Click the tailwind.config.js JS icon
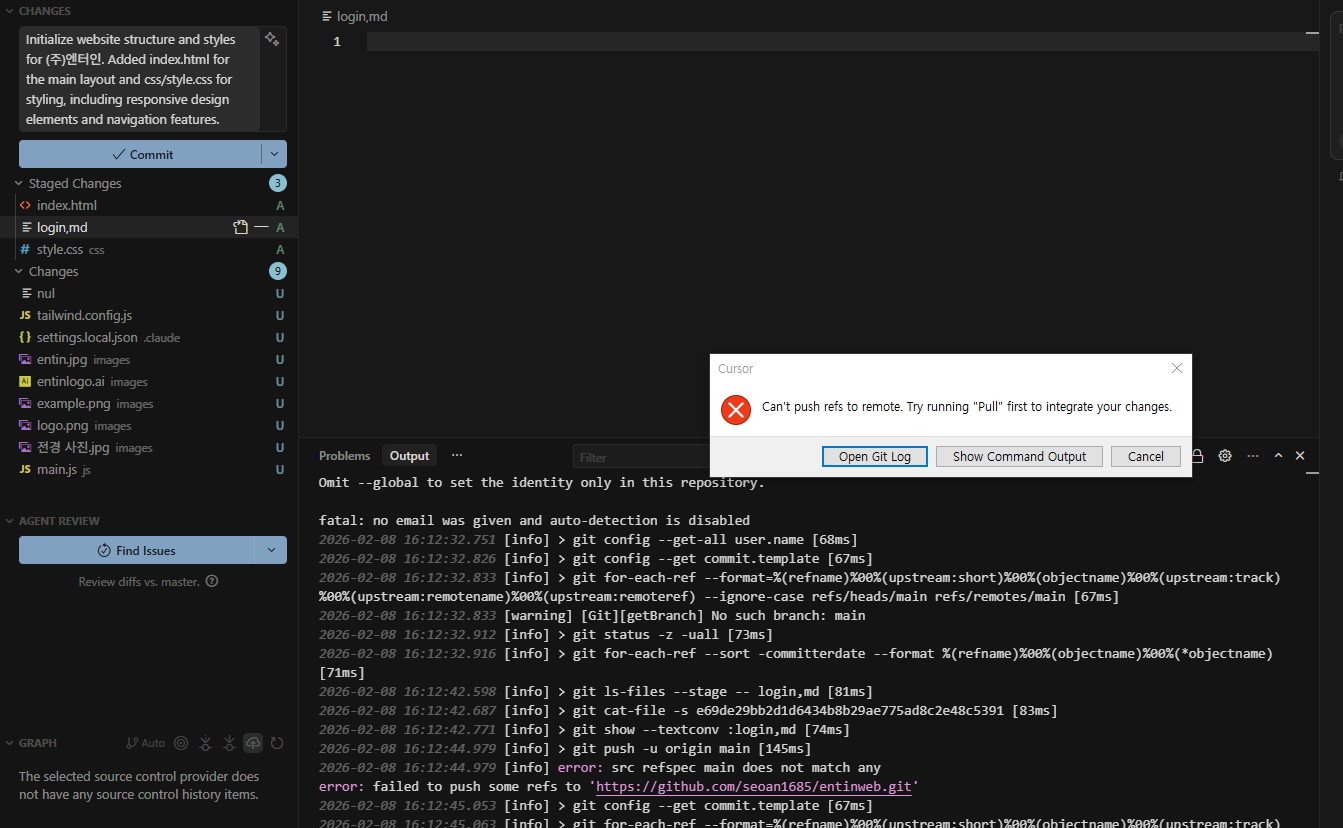 25,315
